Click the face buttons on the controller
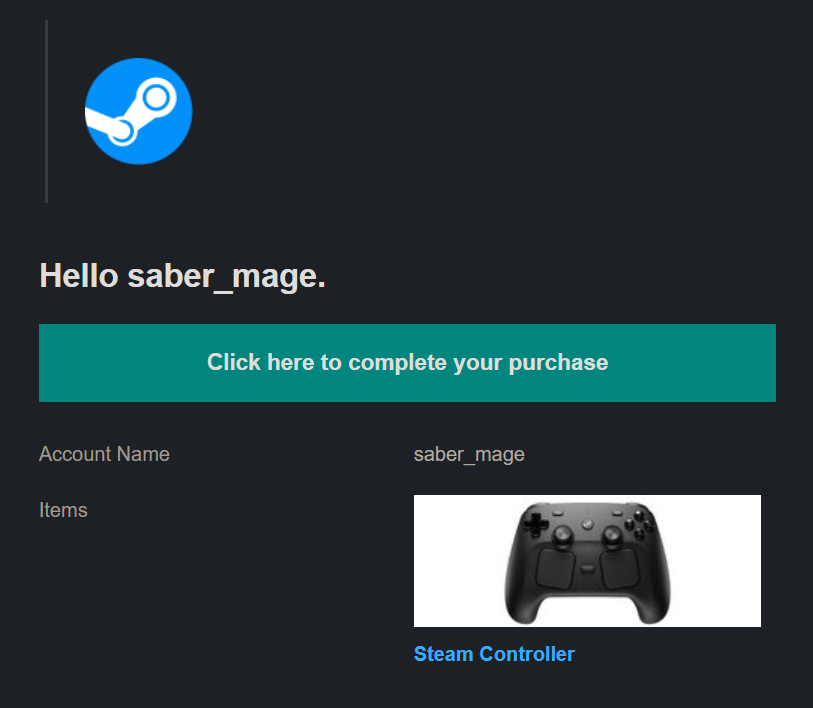This screenshot has height=708, width=813. pyautogui.click(x=640, y=524)
